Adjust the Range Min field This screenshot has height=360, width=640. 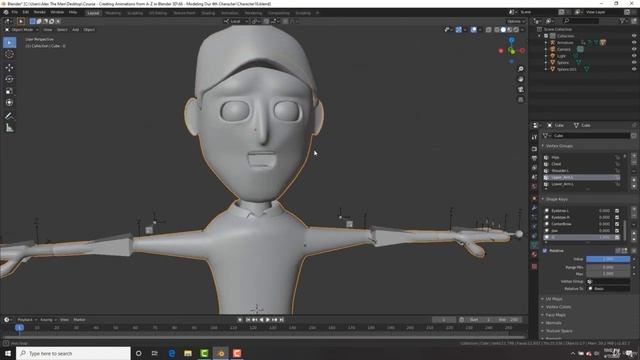(x=608, y=267)
